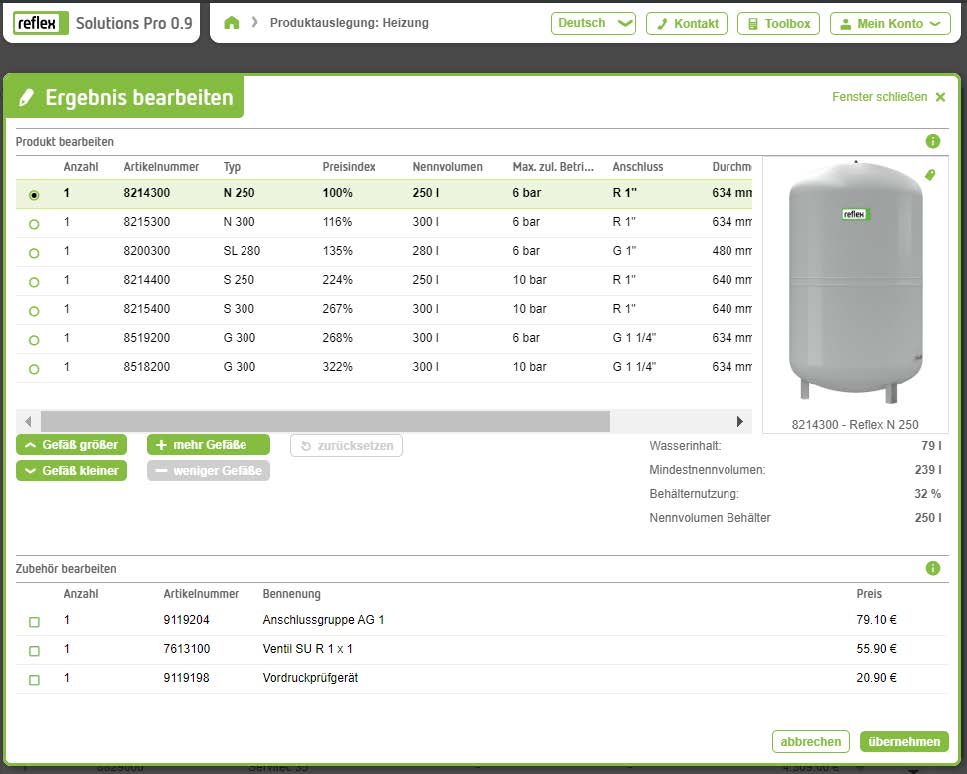The height and width of the screenshot is (774, 967).
Task: Click Gefäß größer button
Action: 72,445
